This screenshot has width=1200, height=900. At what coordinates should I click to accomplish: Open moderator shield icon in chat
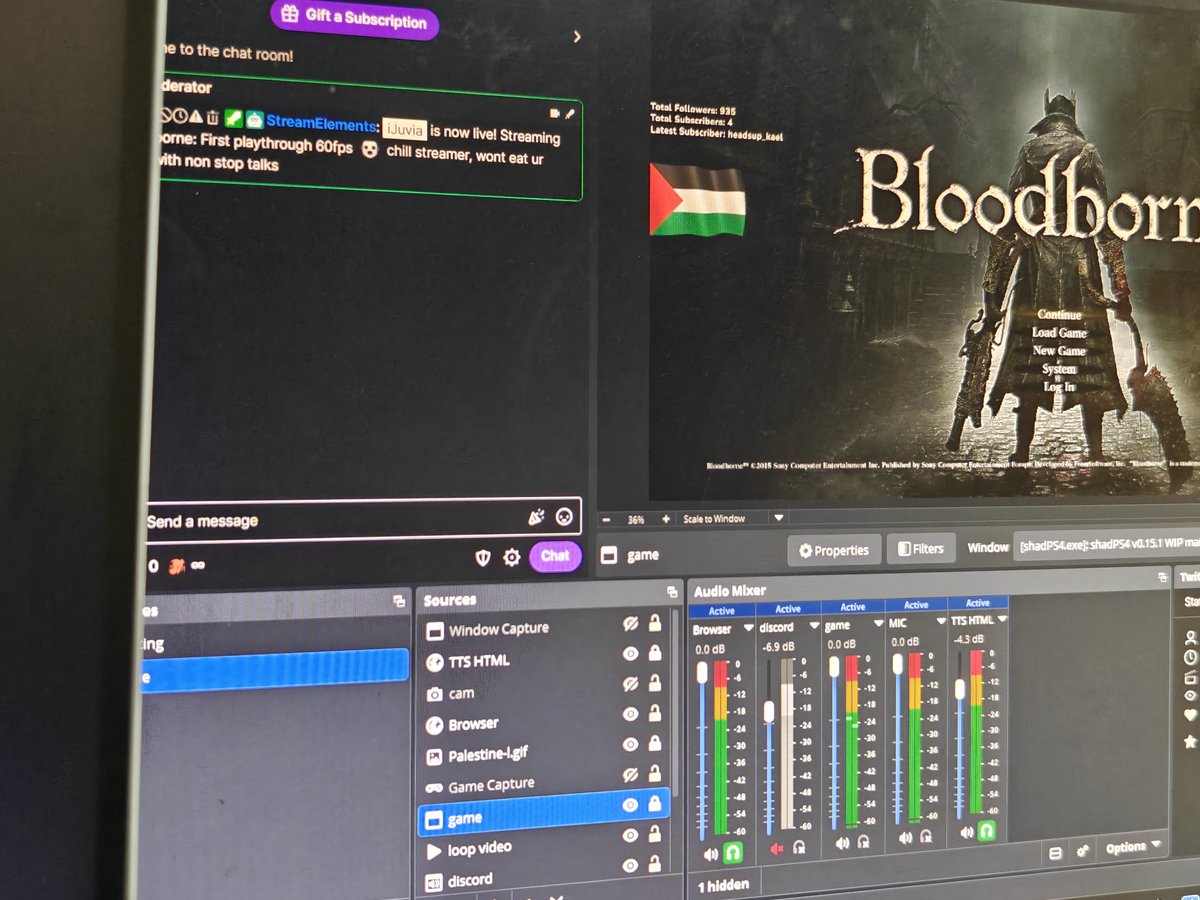(482, 557)
